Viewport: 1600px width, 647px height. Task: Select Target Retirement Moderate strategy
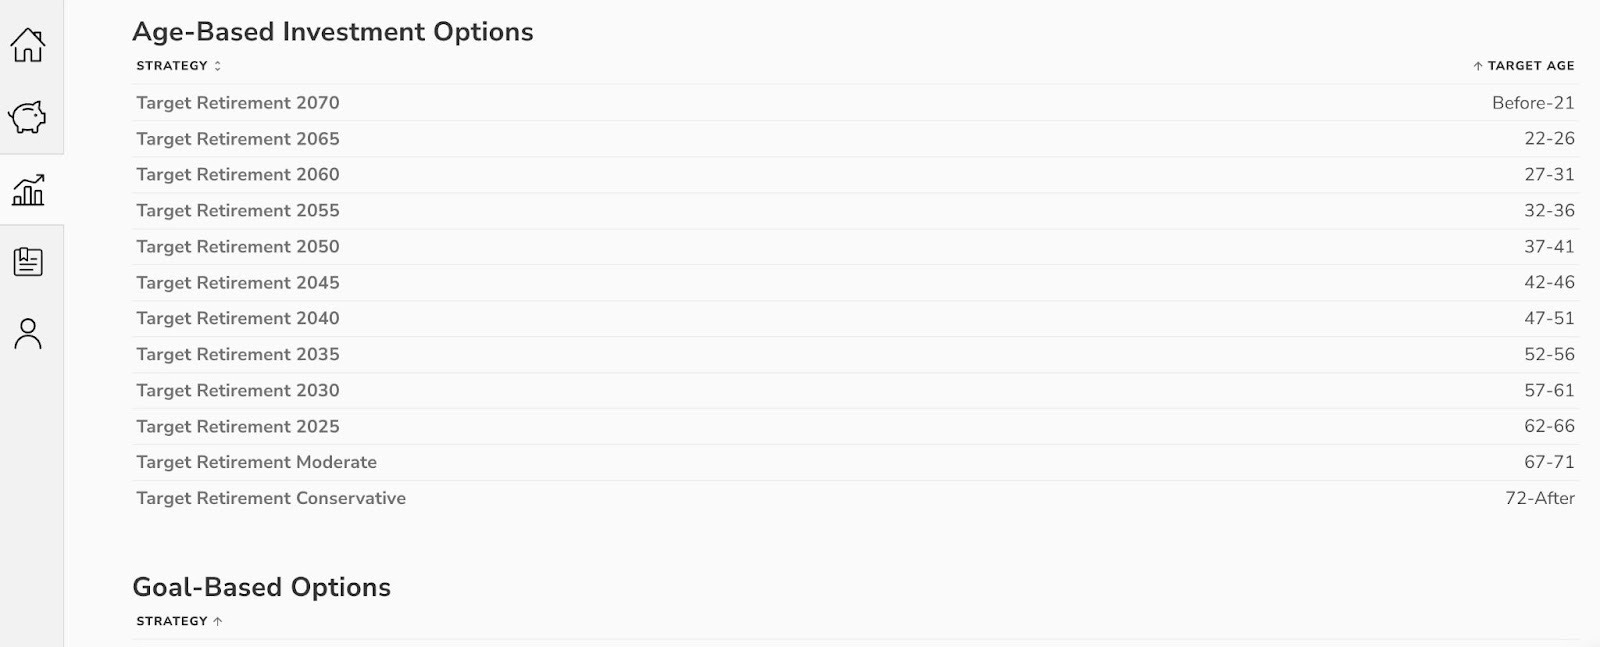pyautogui.click(x=256, y=463)
